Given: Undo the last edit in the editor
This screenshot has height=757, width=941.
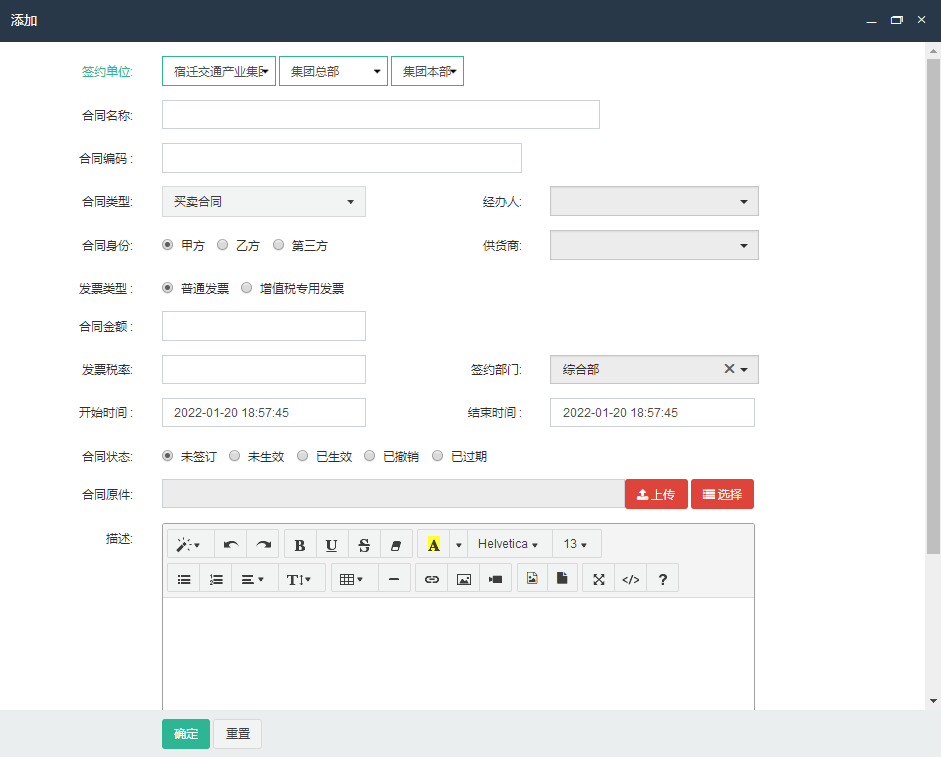Looking at the screenshot, I should tap(231, 545).
